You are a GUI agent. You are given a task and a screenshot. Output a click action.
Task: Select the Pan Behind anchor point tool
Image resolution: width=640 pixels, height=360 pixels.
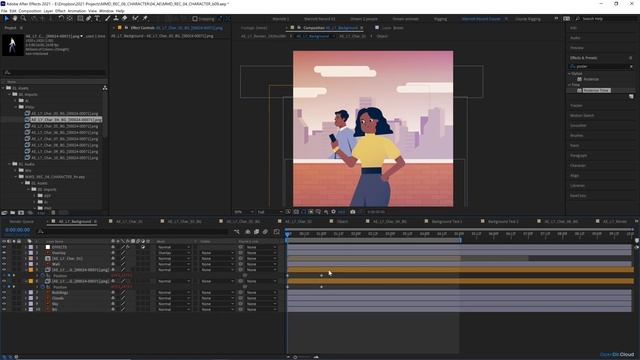(x=70, y=18)
